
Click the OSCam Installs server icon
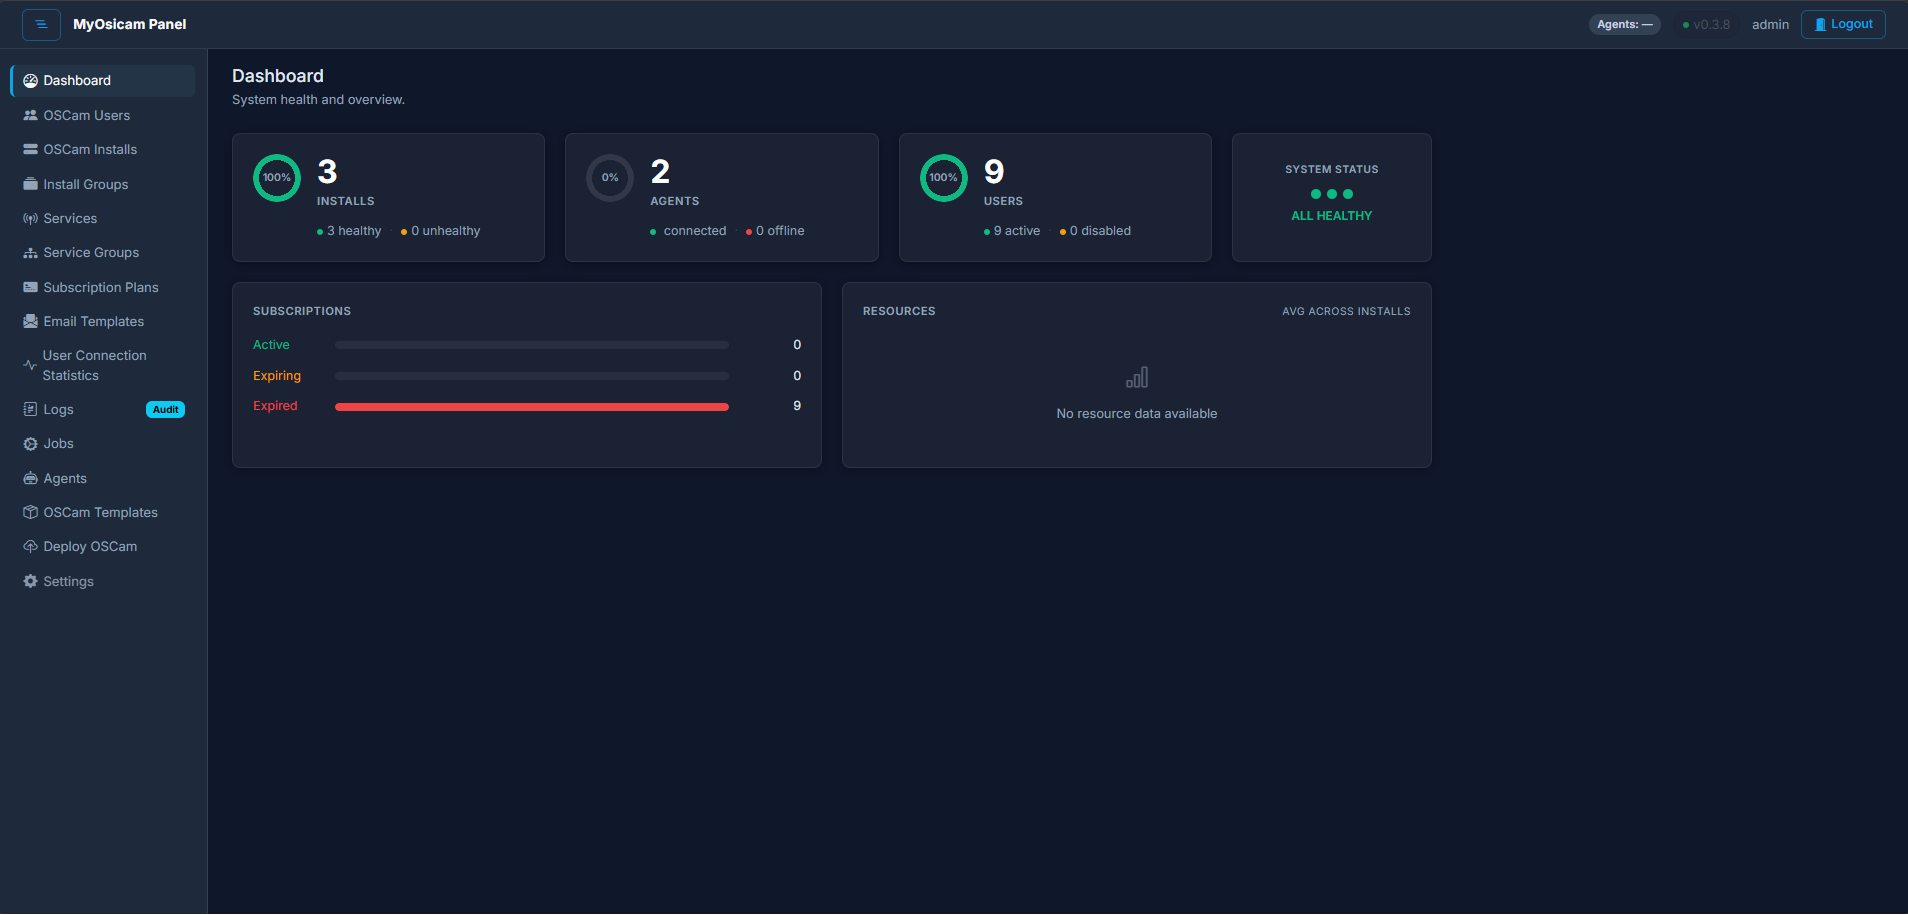coord(30,149)
